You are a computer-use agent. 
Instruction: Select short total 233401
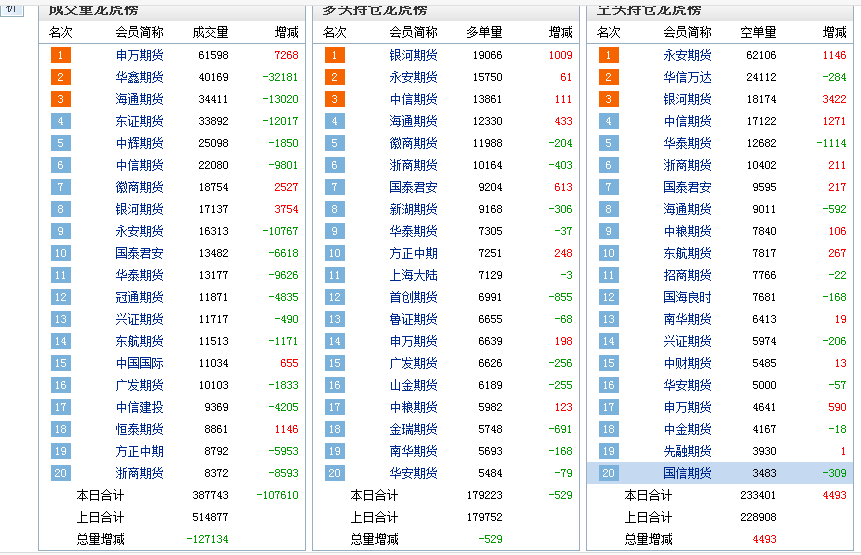tap(758, 495)
